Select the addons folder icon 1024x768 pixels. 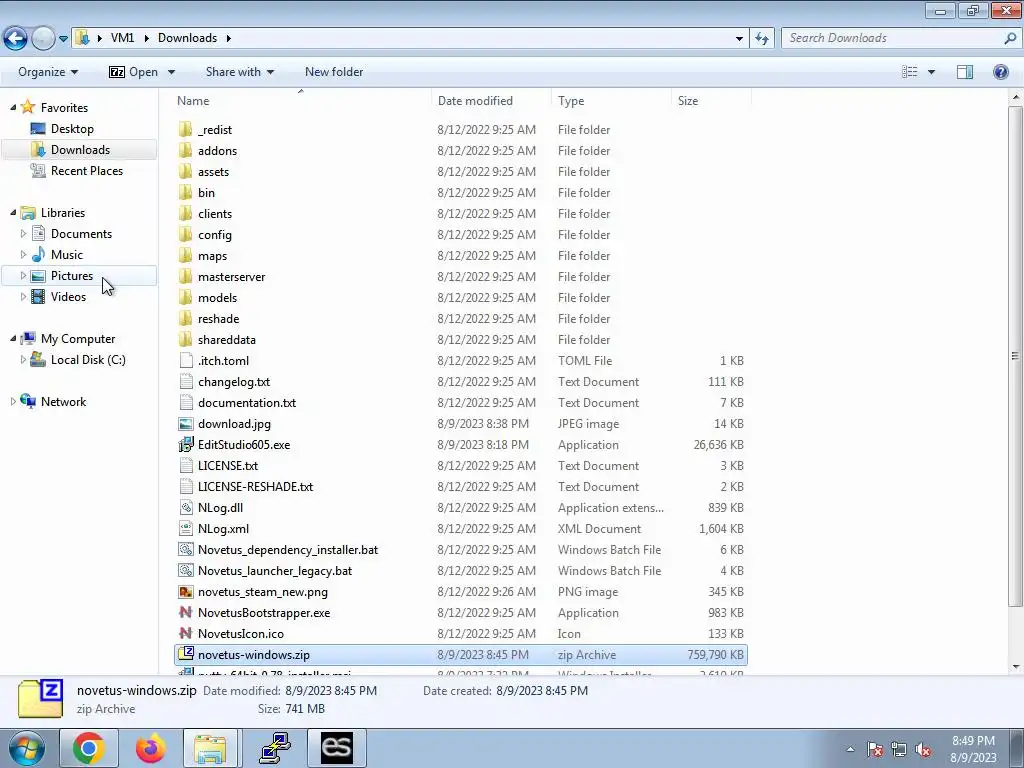pyautogui.click(x=185, y=150)
